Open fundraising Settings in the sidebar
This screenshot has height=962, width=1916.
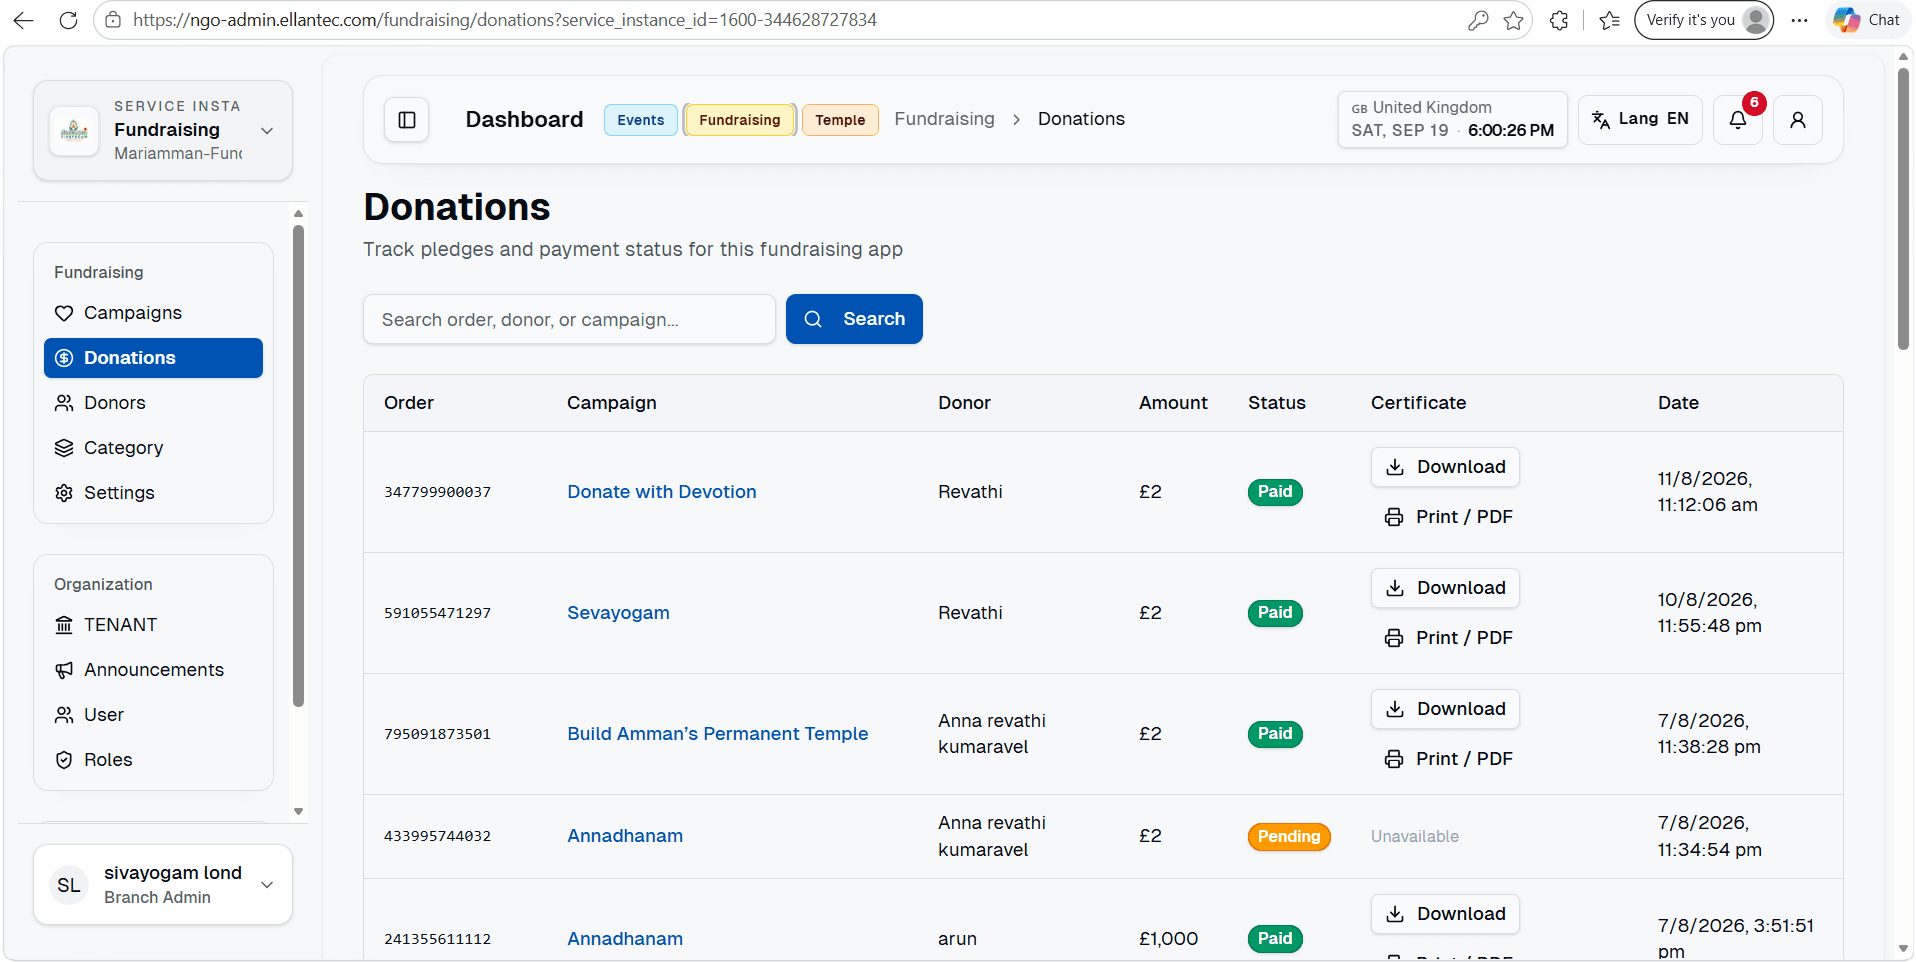point(153,493)
